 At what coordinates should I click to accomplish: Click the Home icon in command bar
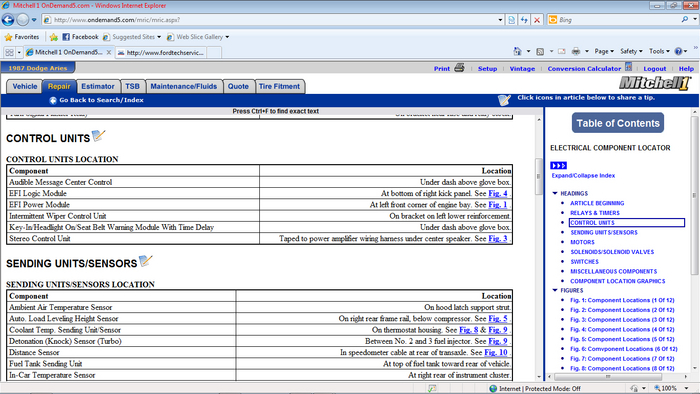click(x=517, y=51)
